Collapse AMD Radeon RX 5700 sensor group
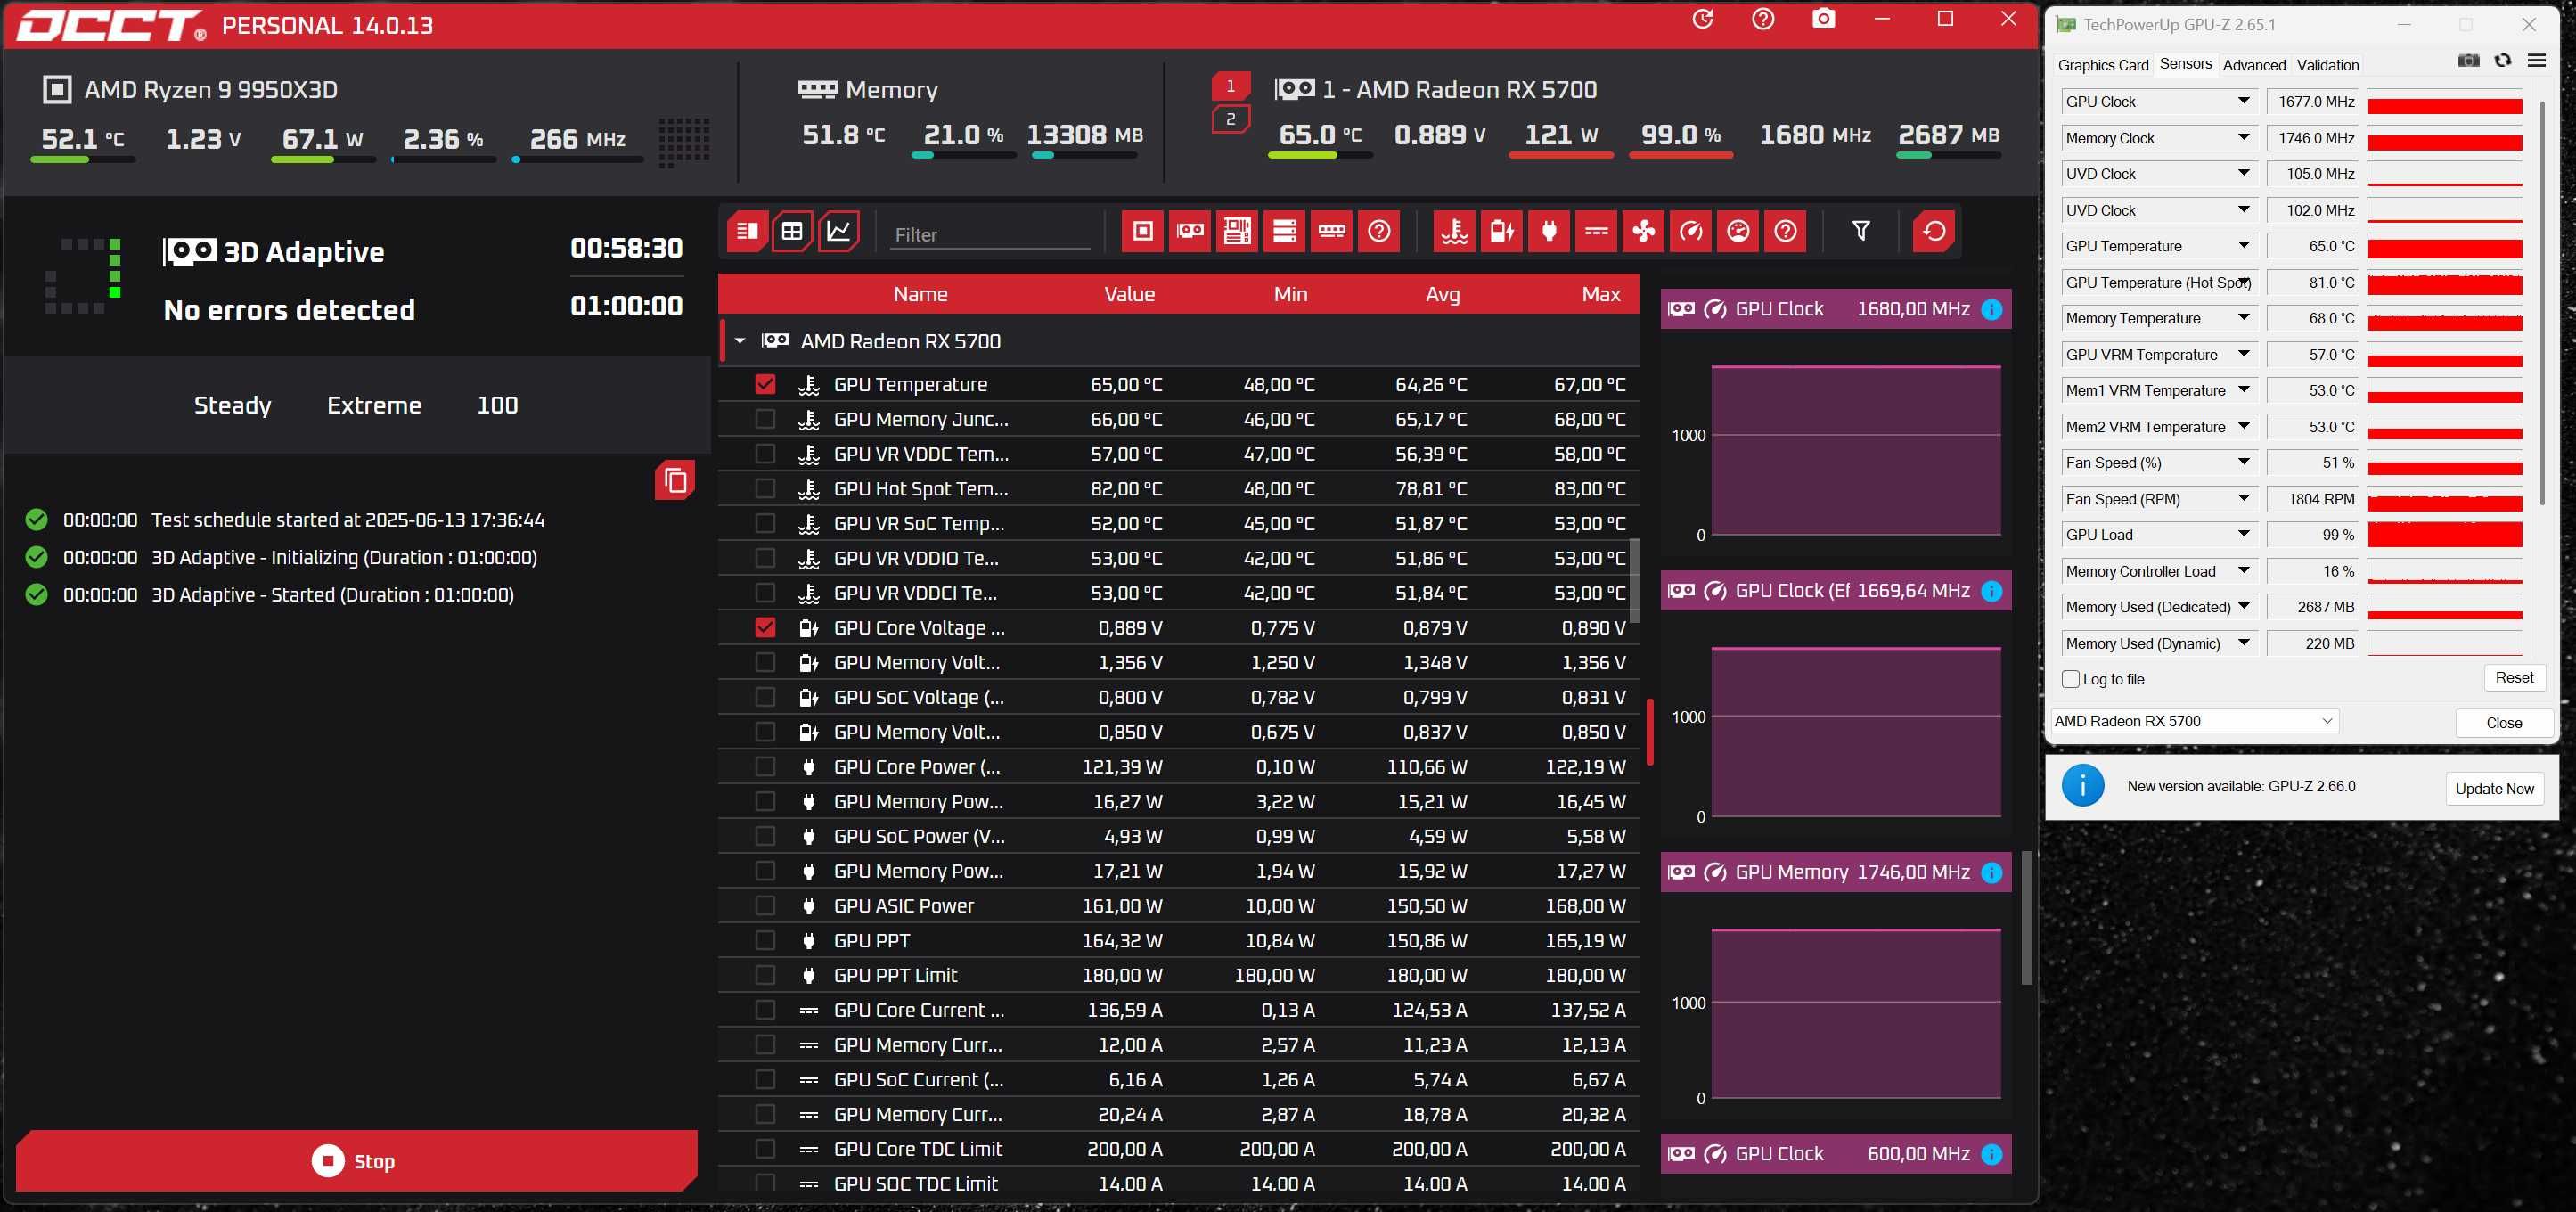This screenshot has height=1212, width=2576. click(x=740, y=341)
